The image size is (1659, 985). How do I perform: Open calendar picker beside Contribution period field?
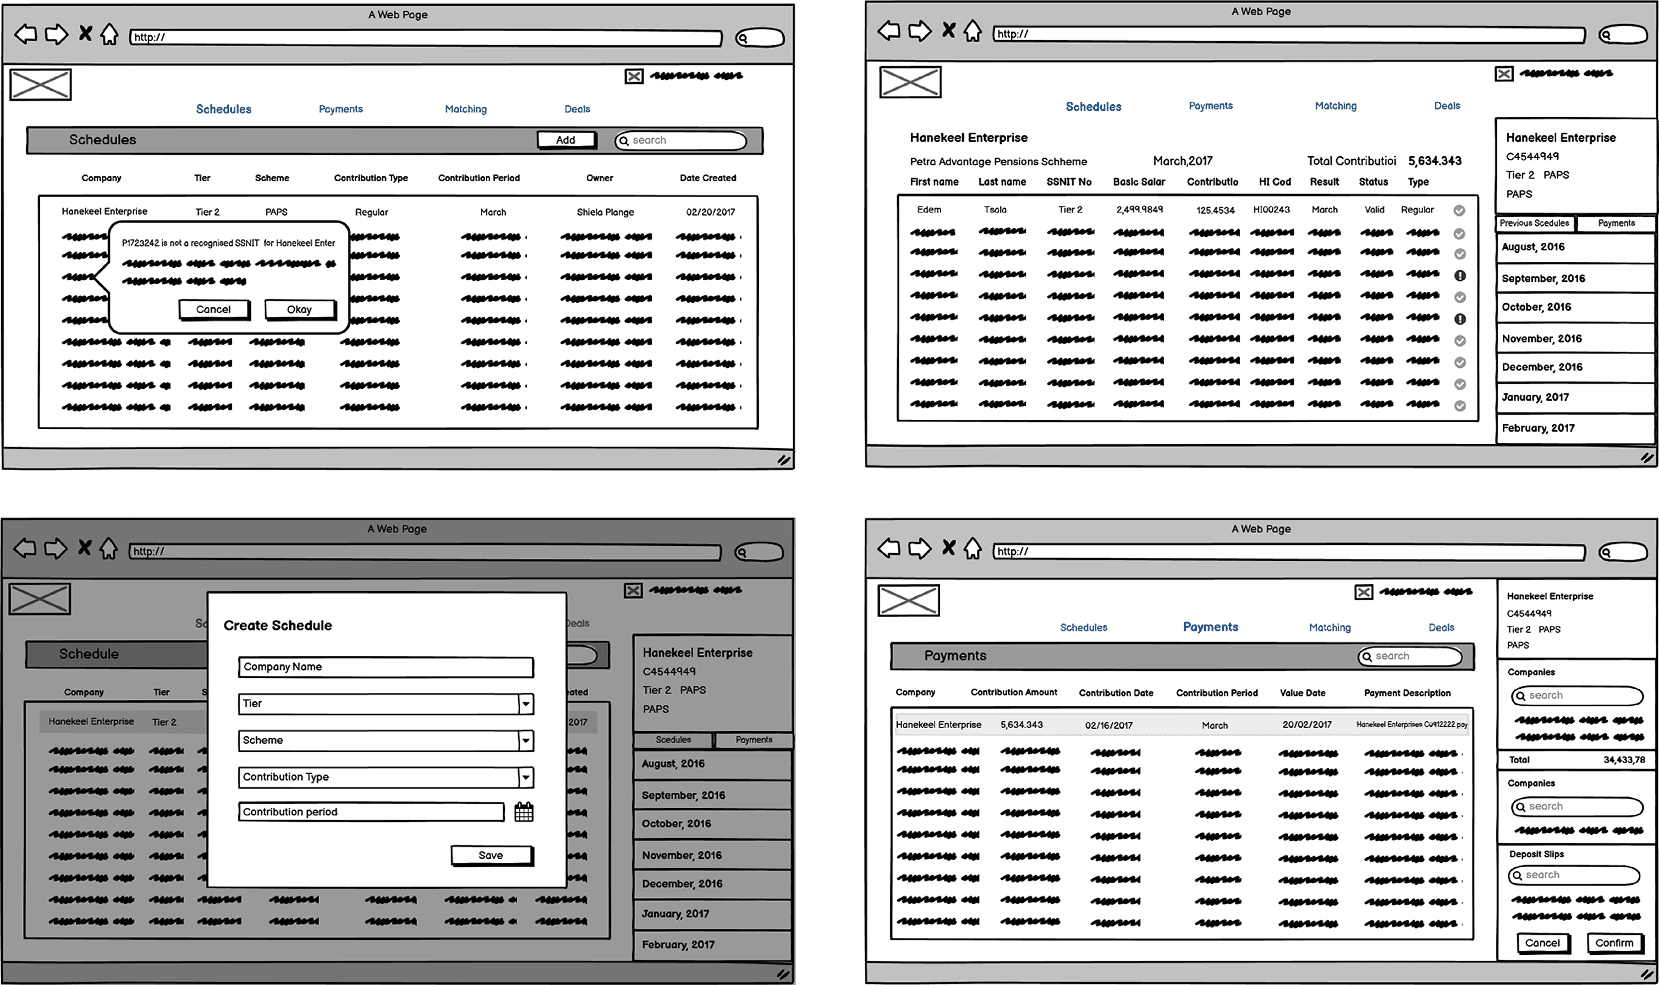click(x=524, y=812)
